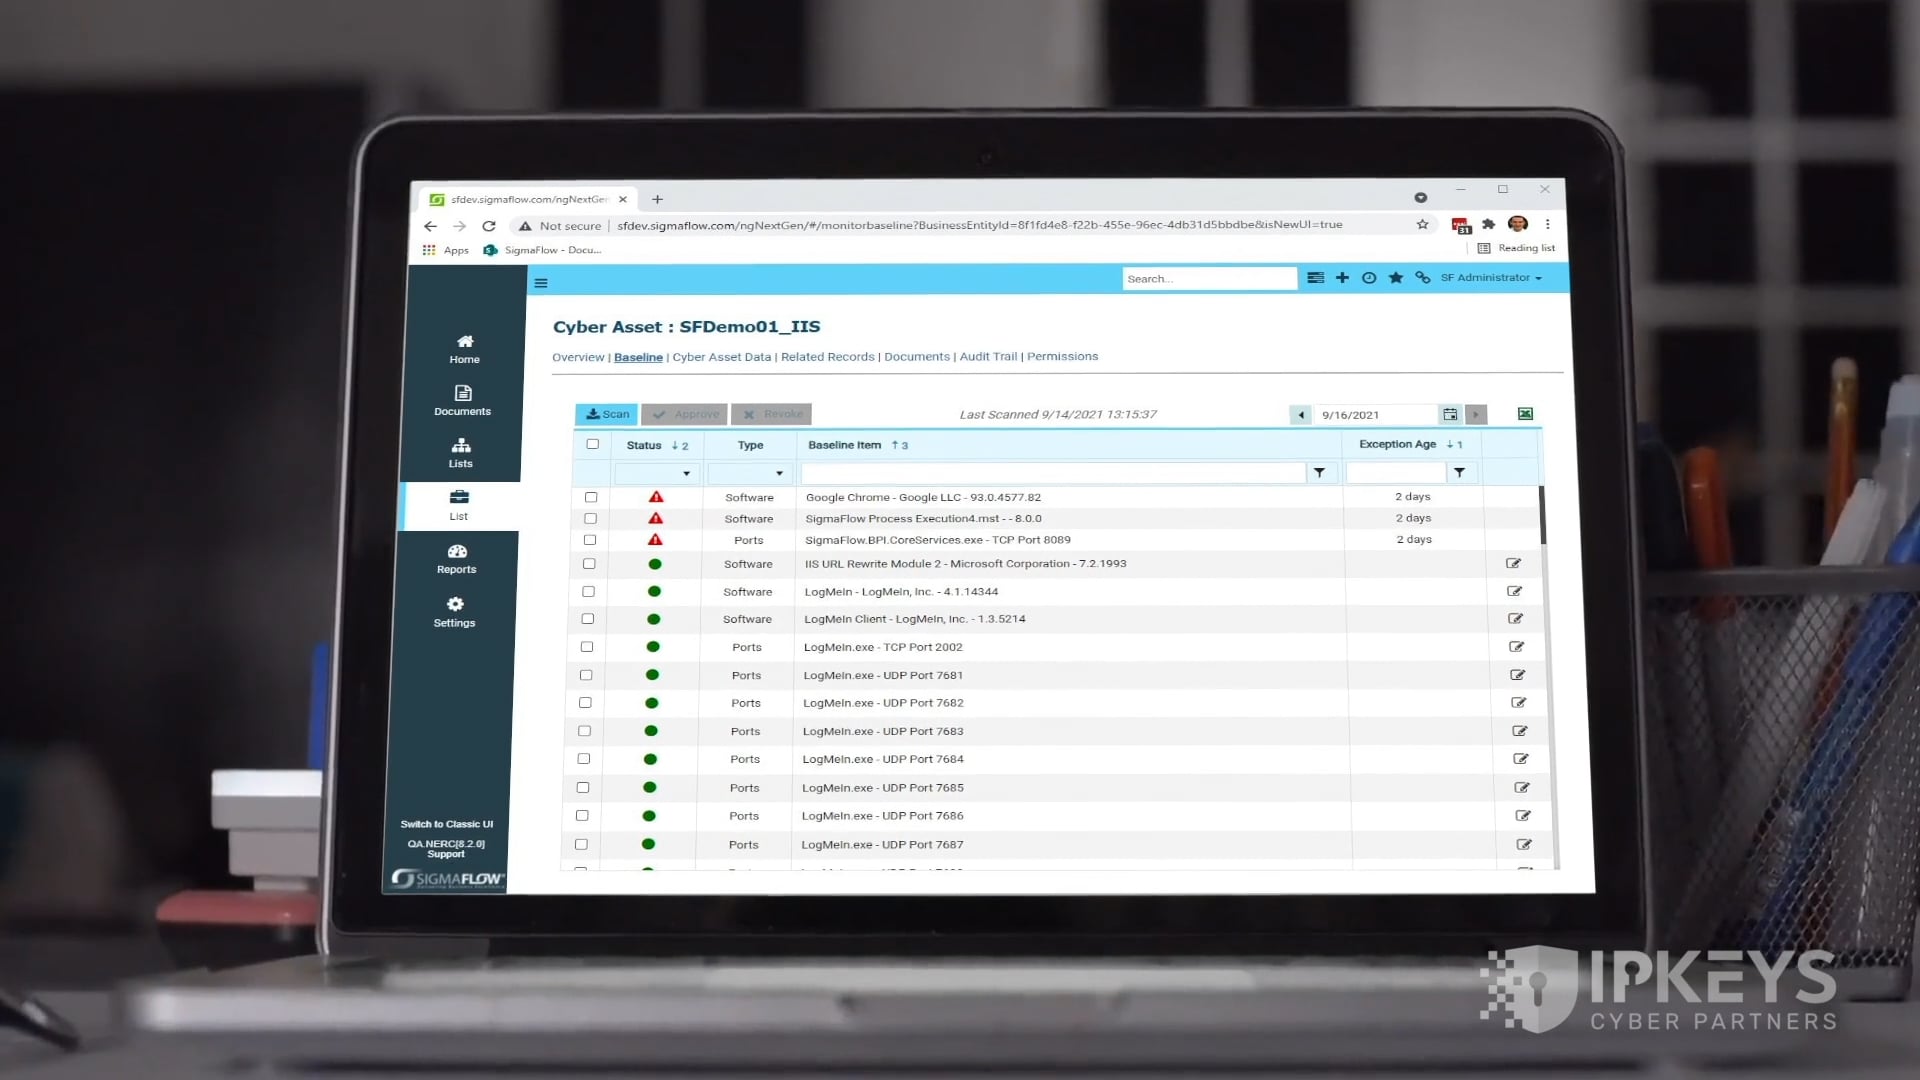Click the Scan button
Image resolution: width=1920 pixels, height=1080 pixels.
[x=606, y=413]
